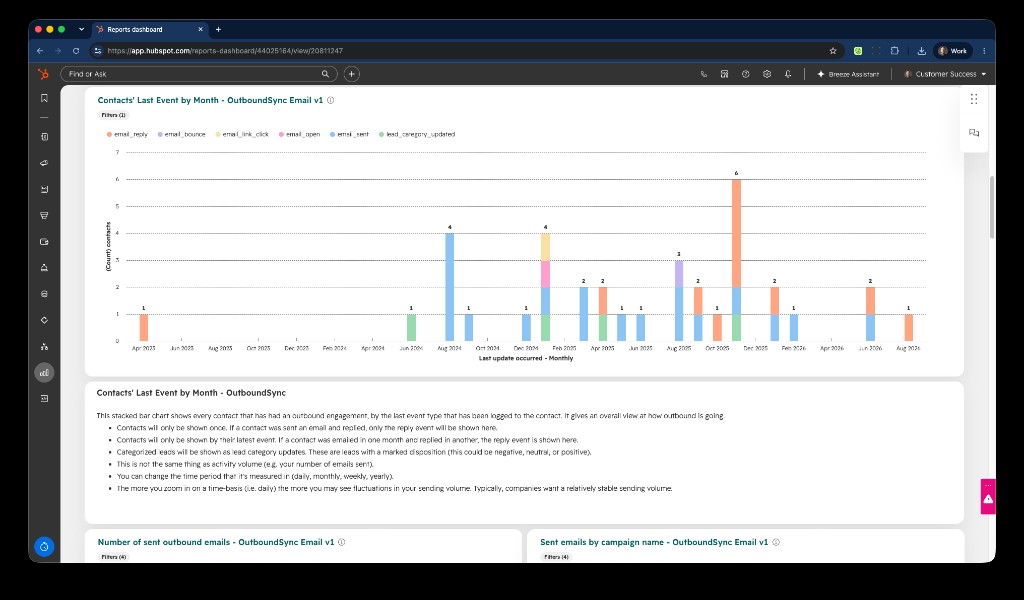The height and width of the screenshot is (600, 1024).
Task: Click the browser address bar URL
Action: 225,50
